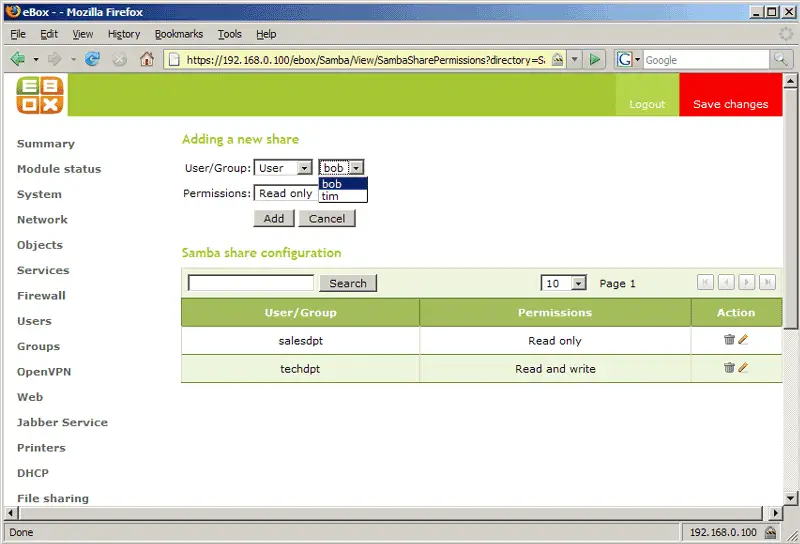
Task: Click the Firefox forward arrow button
Action: pos(54,59)
